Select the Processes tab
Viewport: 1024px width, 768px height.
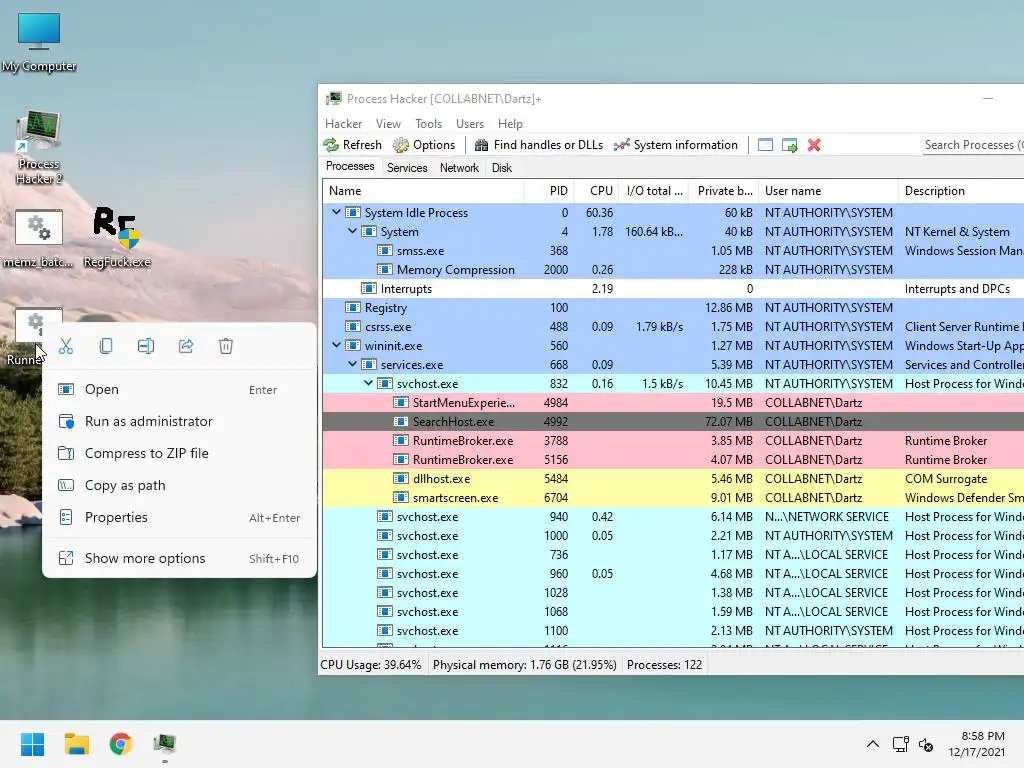[350, 167]
